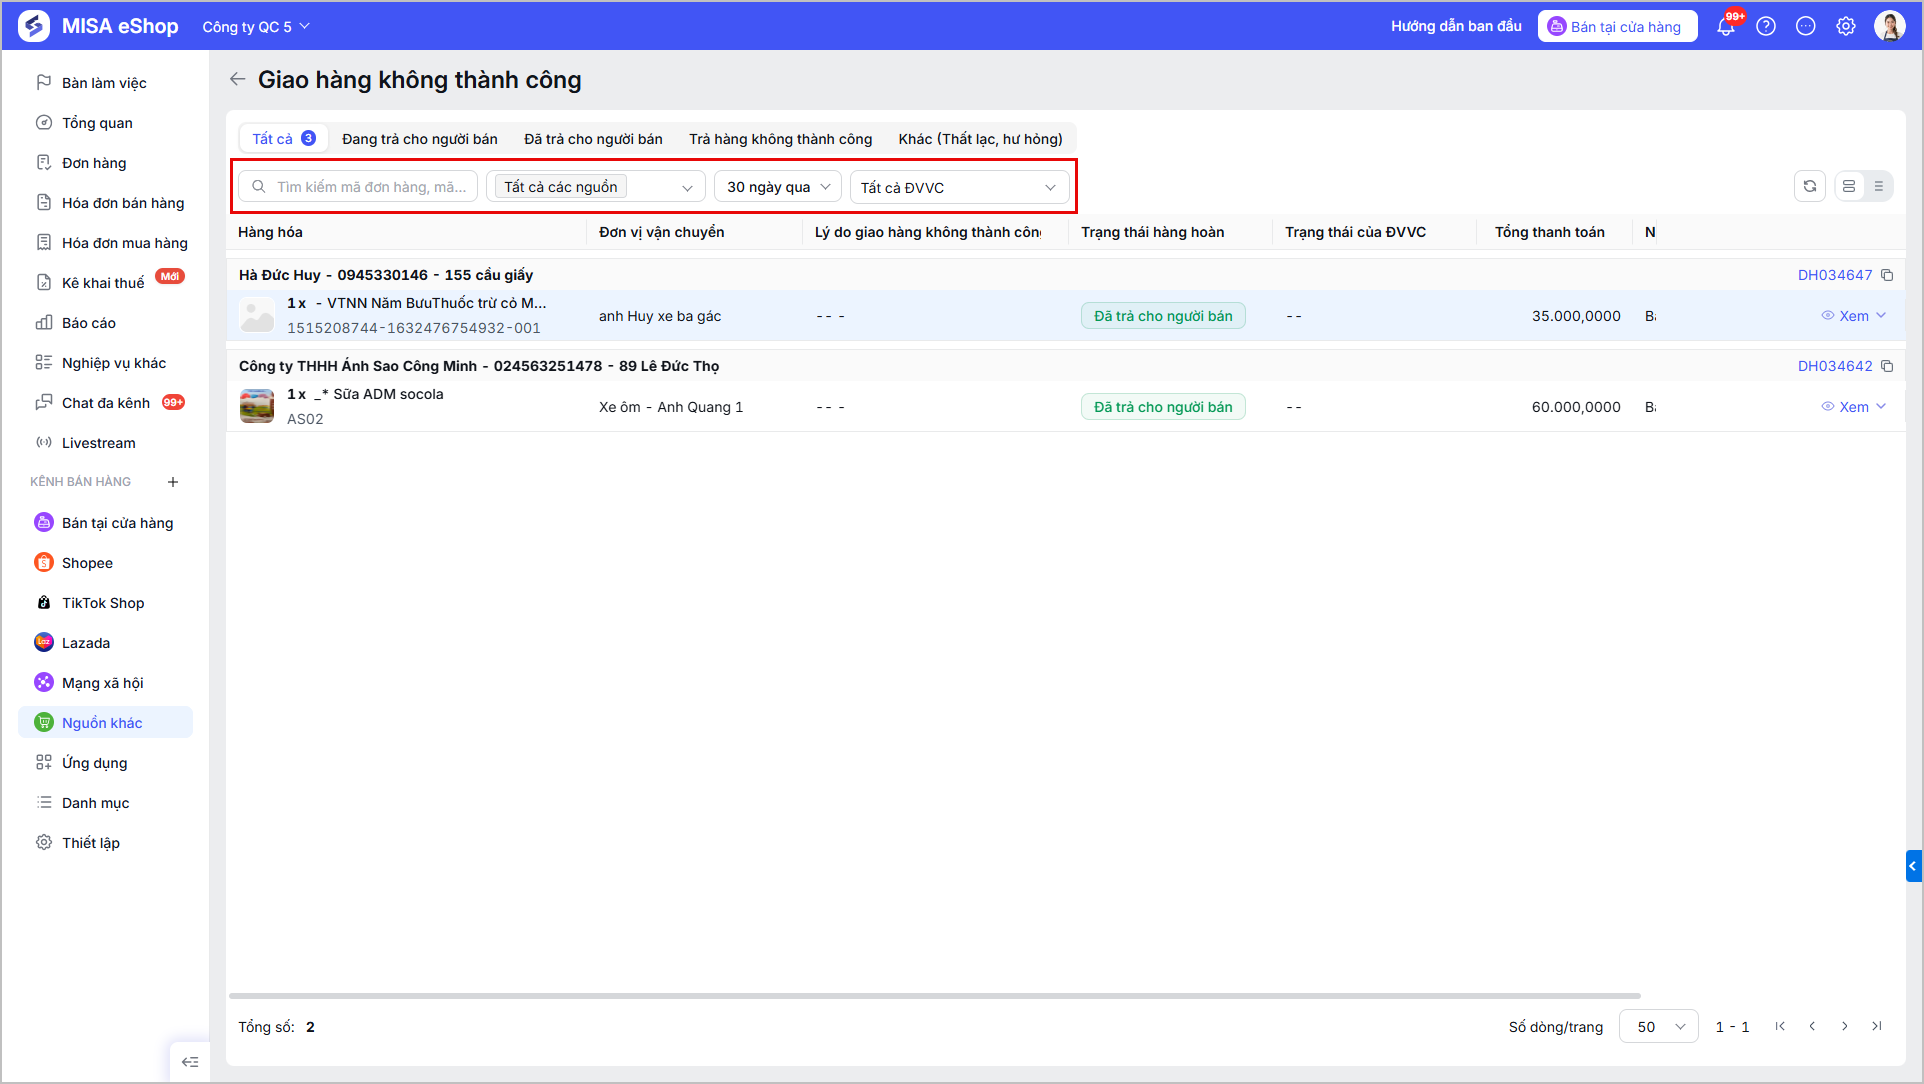Viewport: 1924px width, 1084px height.
Task: Click the help question mark icon
Action: pyautogui.click(x=1766, y=27)
